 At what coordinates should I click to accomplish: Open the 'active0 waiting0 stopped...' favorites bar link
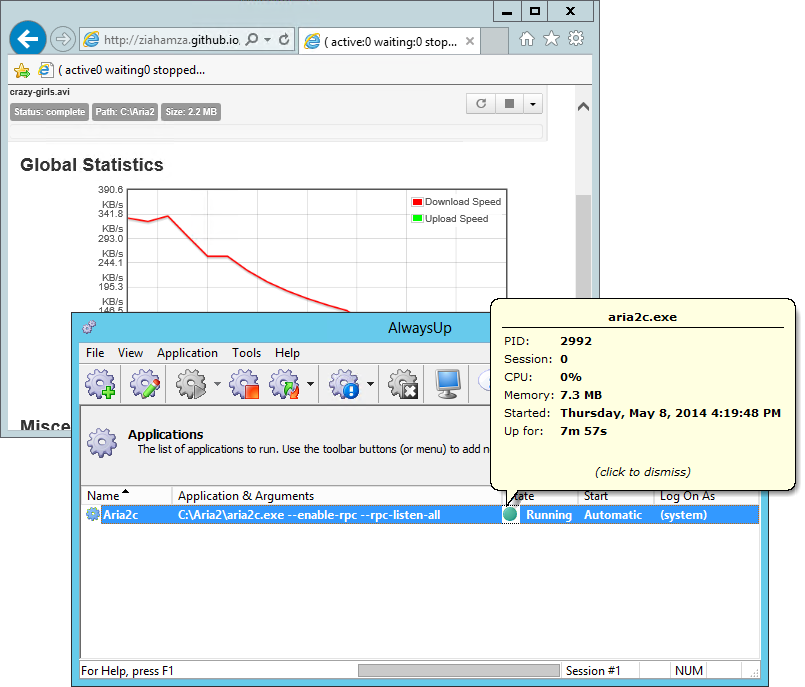coord(122,70)
